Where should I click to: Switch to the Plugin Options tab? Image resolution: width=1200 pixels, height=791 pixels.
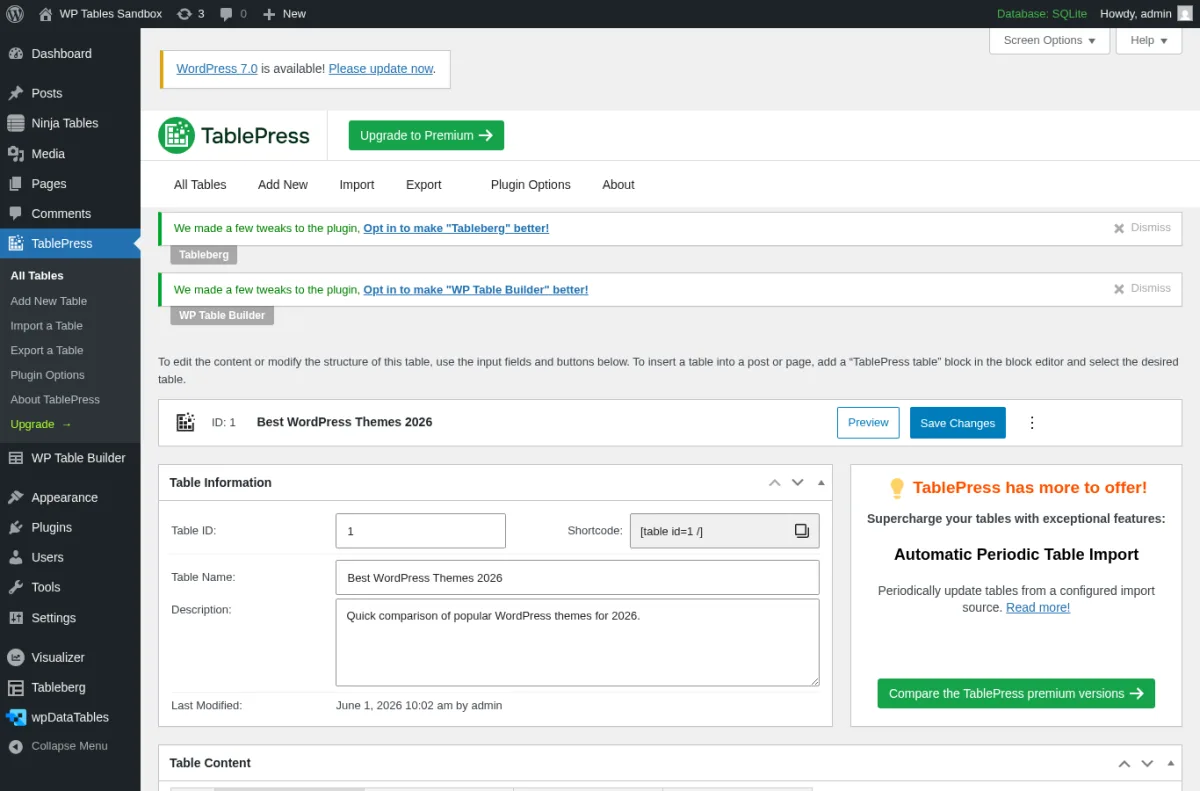coord(531,185)
